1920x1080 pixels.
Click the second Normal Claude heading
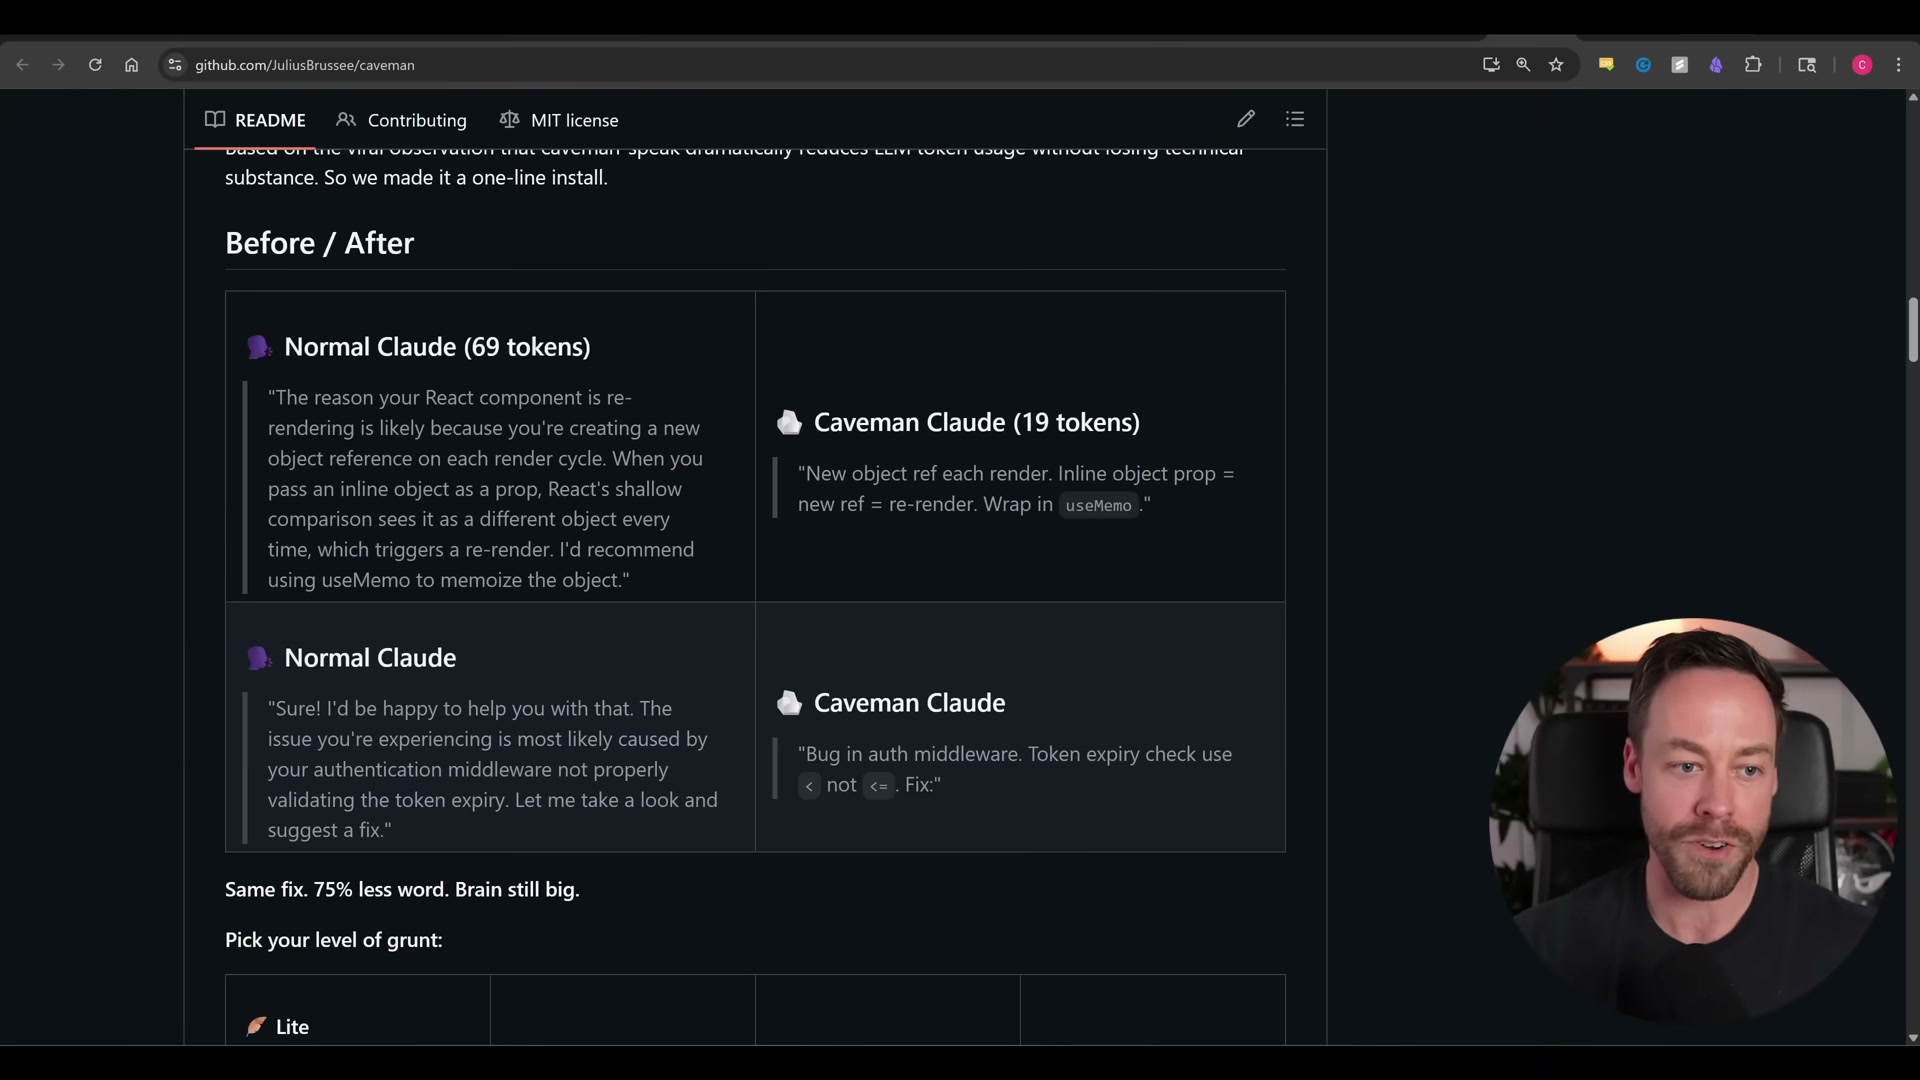tap(370, 658)
